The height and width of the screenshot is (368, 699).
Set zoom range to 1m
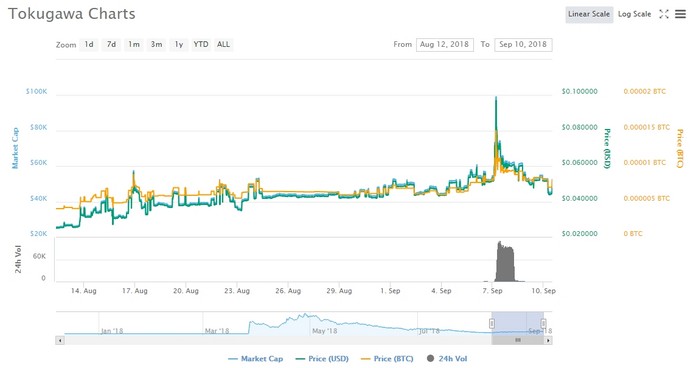coord(134,45)
